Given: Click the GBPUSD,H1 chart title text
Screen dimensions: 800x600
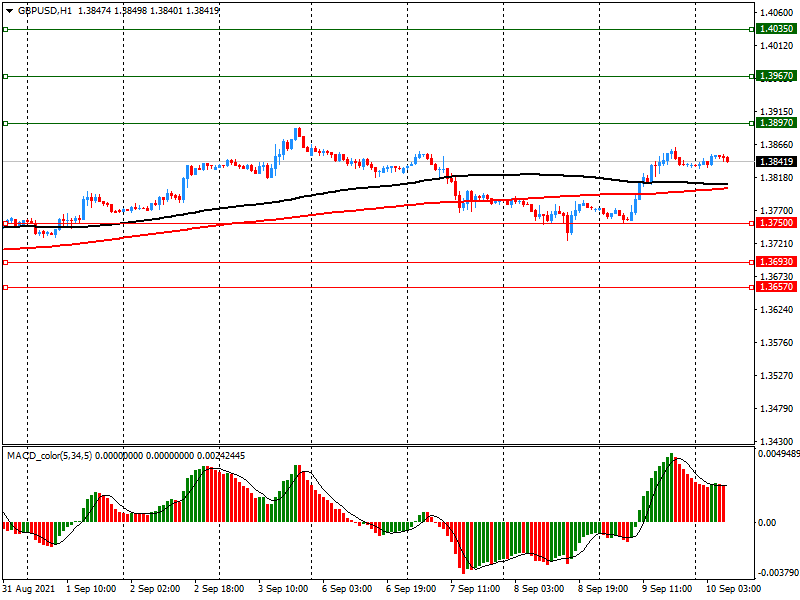Looking at the screenshot, I should tap(45, 11).
